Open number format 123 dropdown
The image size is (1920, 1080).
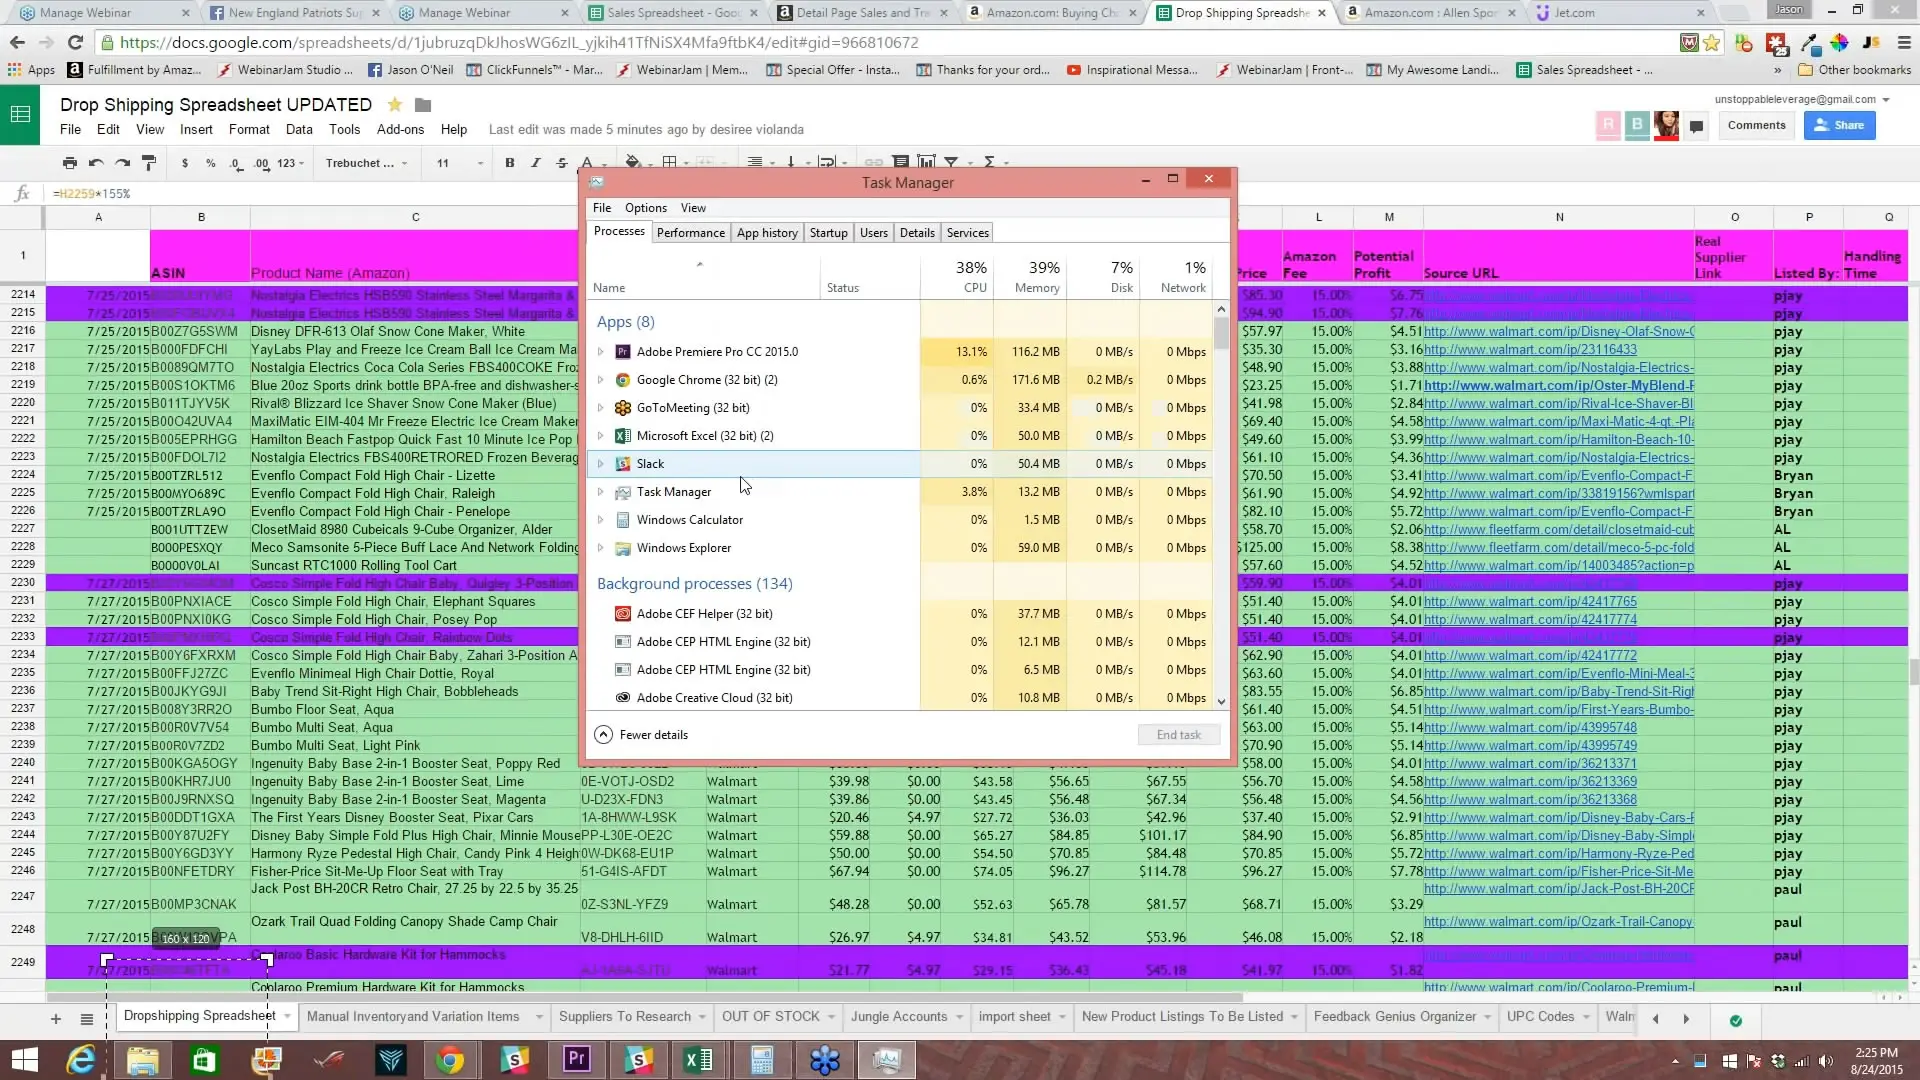coord(291,163)
